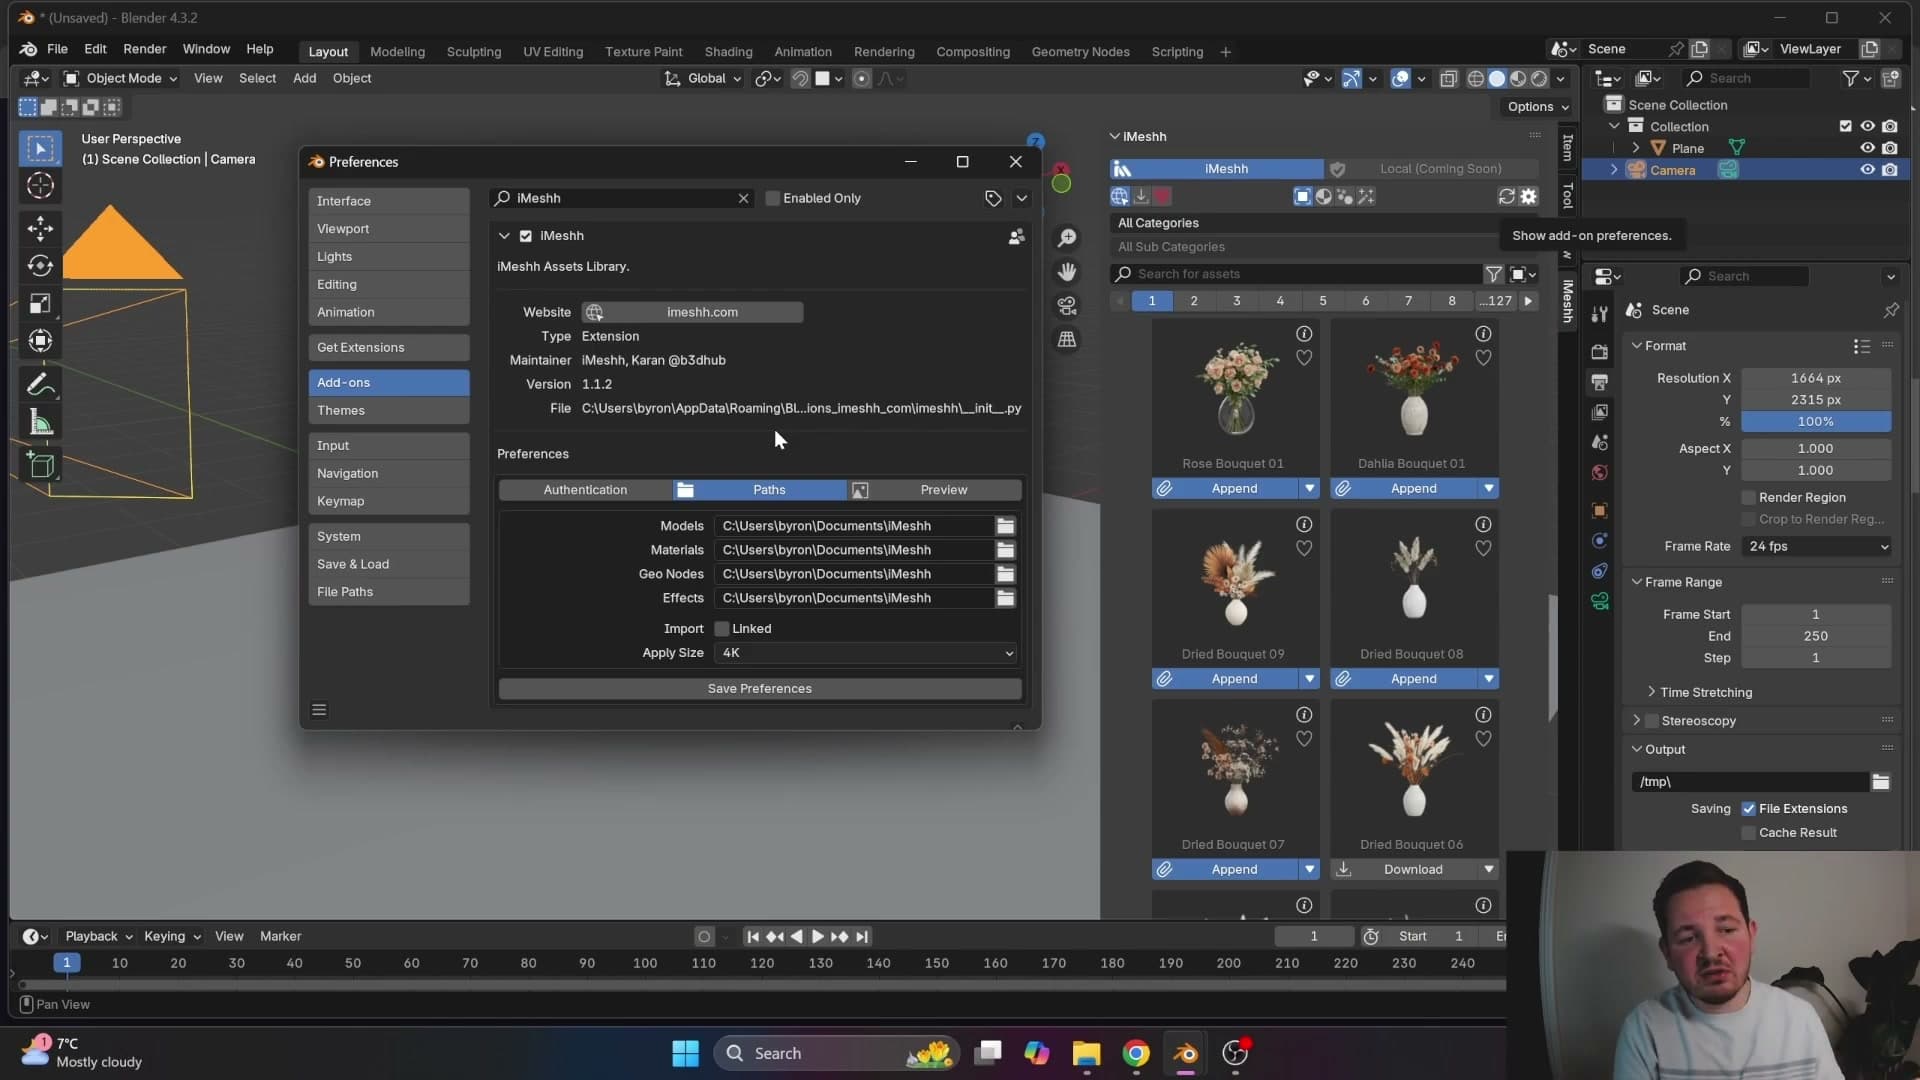Toggle camera view icon in viewport
Image resolution: width=1920 pixels, height=1080 pixels.
pyautogui.click(x=1067, y=306)
